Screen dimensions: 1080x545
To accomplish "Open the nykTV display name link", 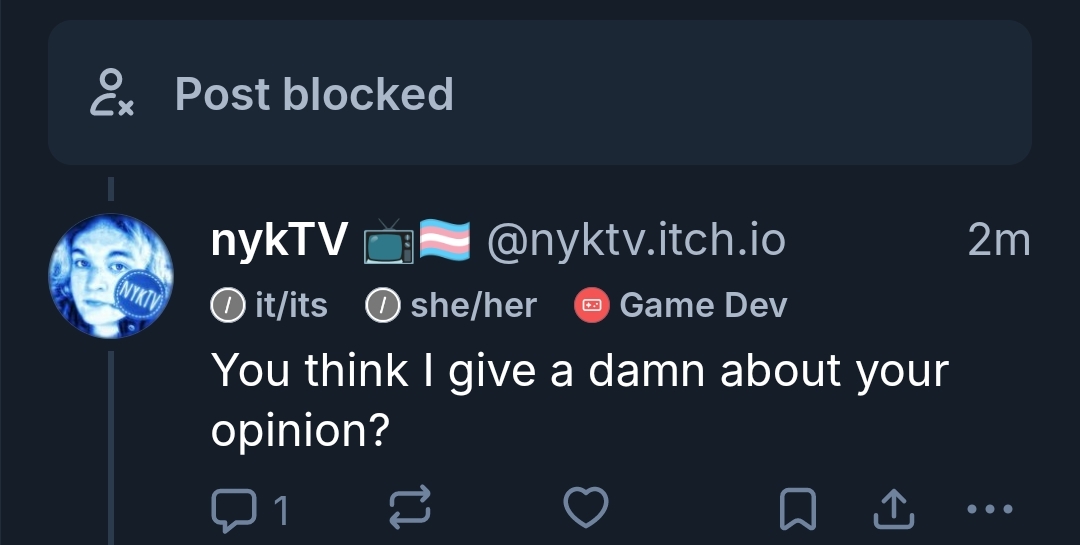I will (x=280, y=241).
